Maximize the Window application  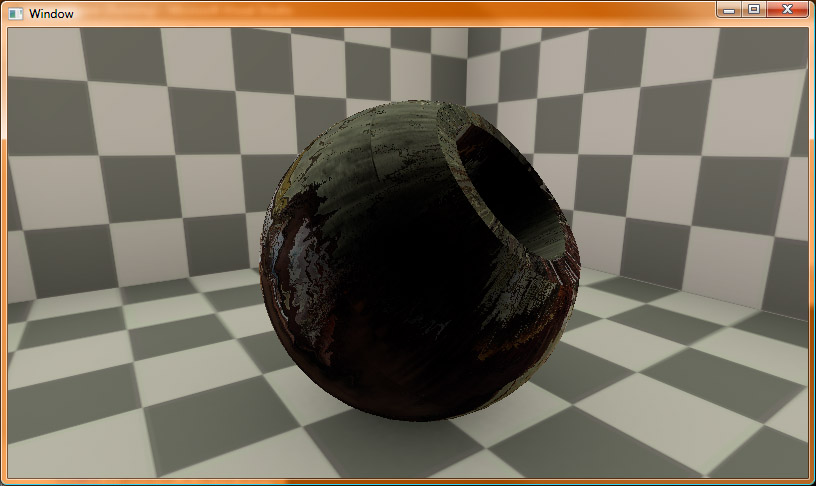[x=754, y=10]
